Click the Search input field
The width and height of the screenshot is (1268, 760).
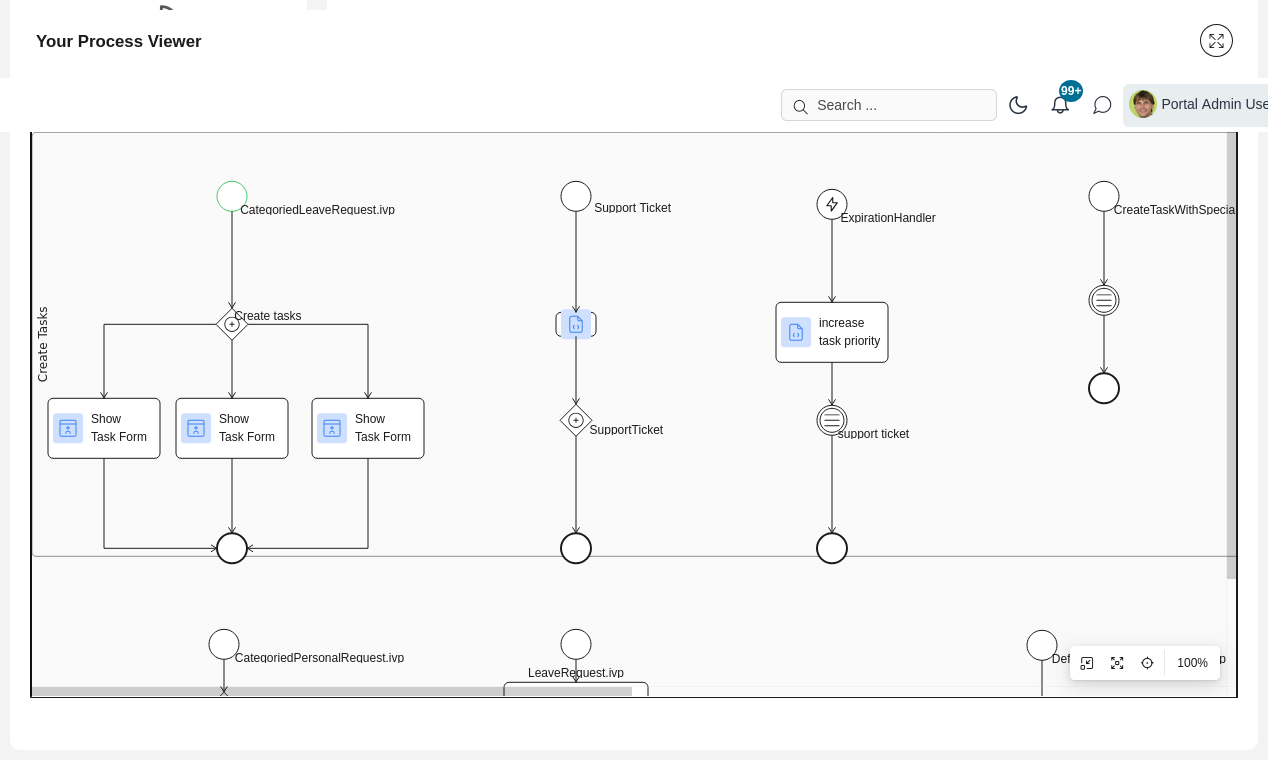click(889, 105)
